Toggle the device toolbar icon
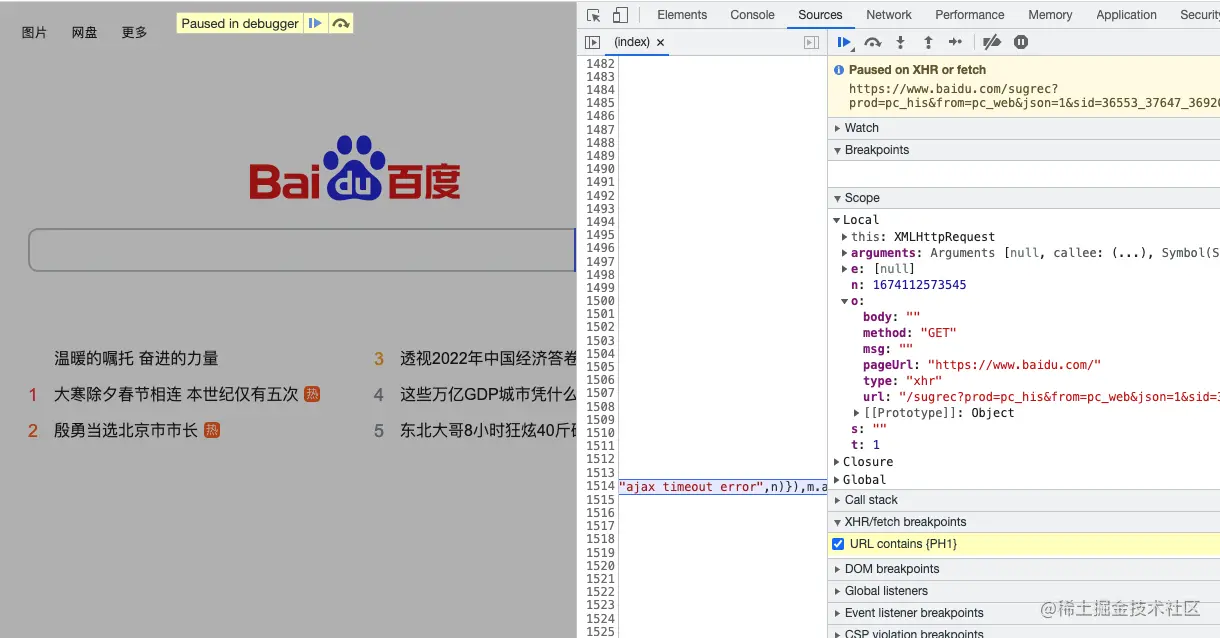1220x638 pixels. [620, 15]
